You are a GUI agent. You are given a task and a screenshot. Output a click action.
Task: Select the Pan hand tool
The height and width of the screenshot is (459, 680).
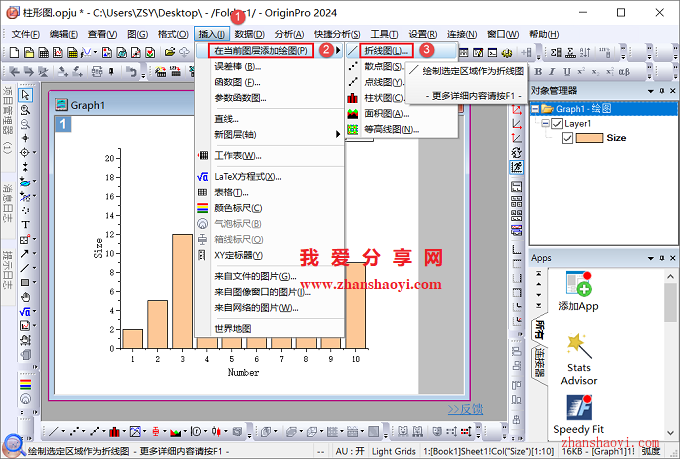pyautogui.click(x=26, y=297)
